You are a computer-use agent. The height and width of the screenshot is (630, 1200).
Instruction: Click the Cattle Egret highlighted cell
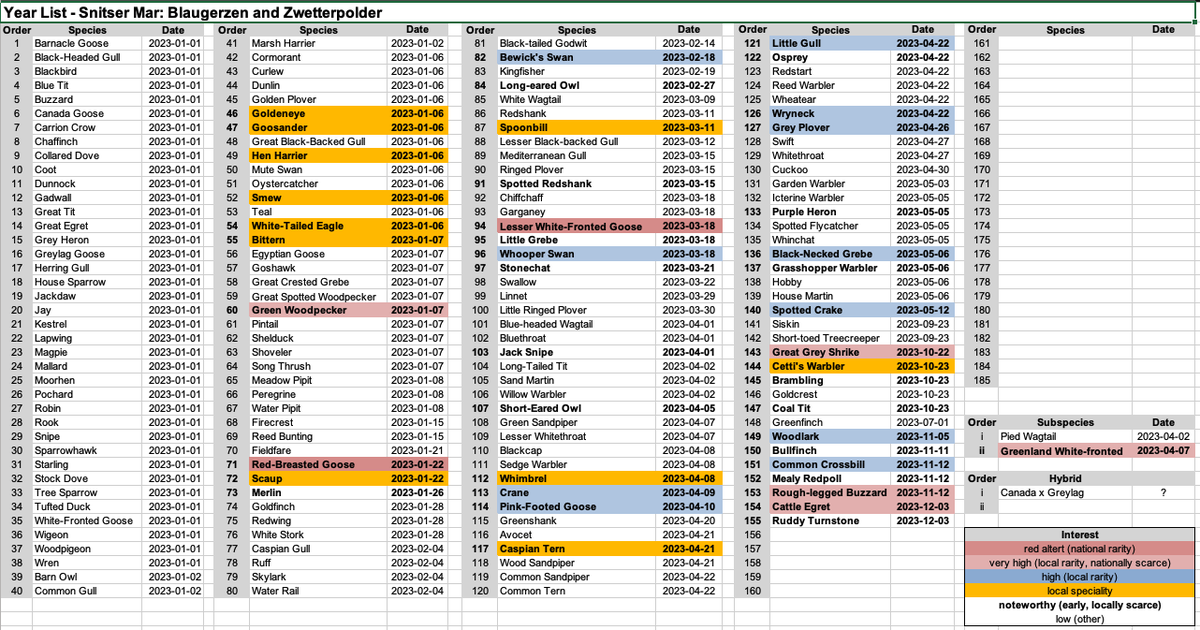[x=800, y=507]
